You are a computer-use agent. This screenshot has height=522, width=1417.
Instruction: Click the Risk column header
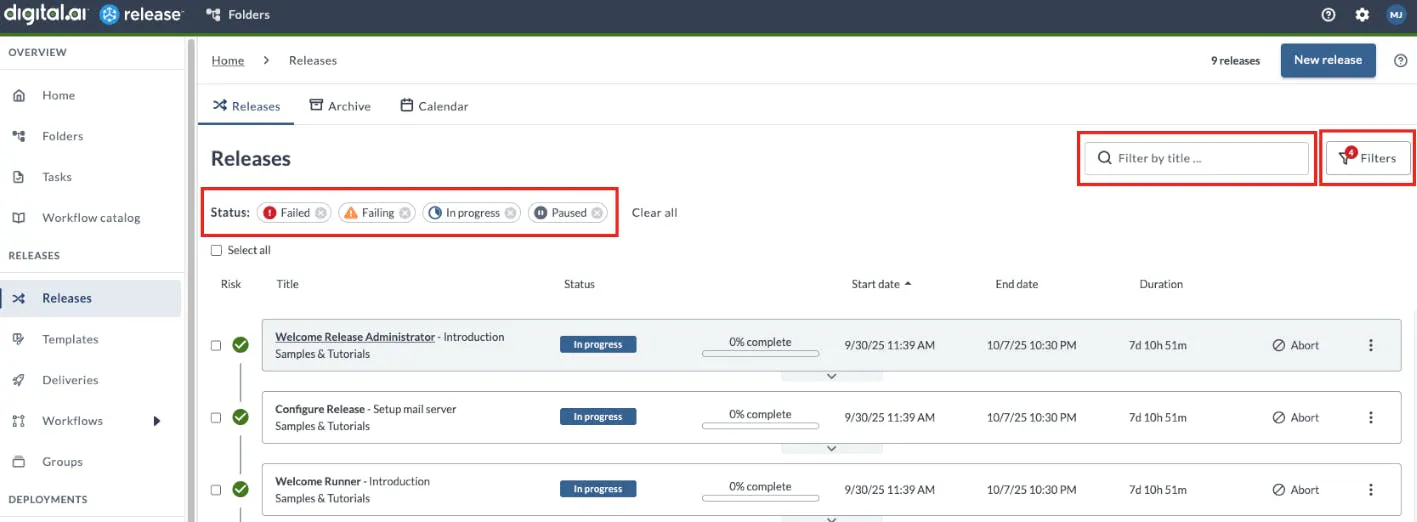pyautogui.click(x=231, y=284)
